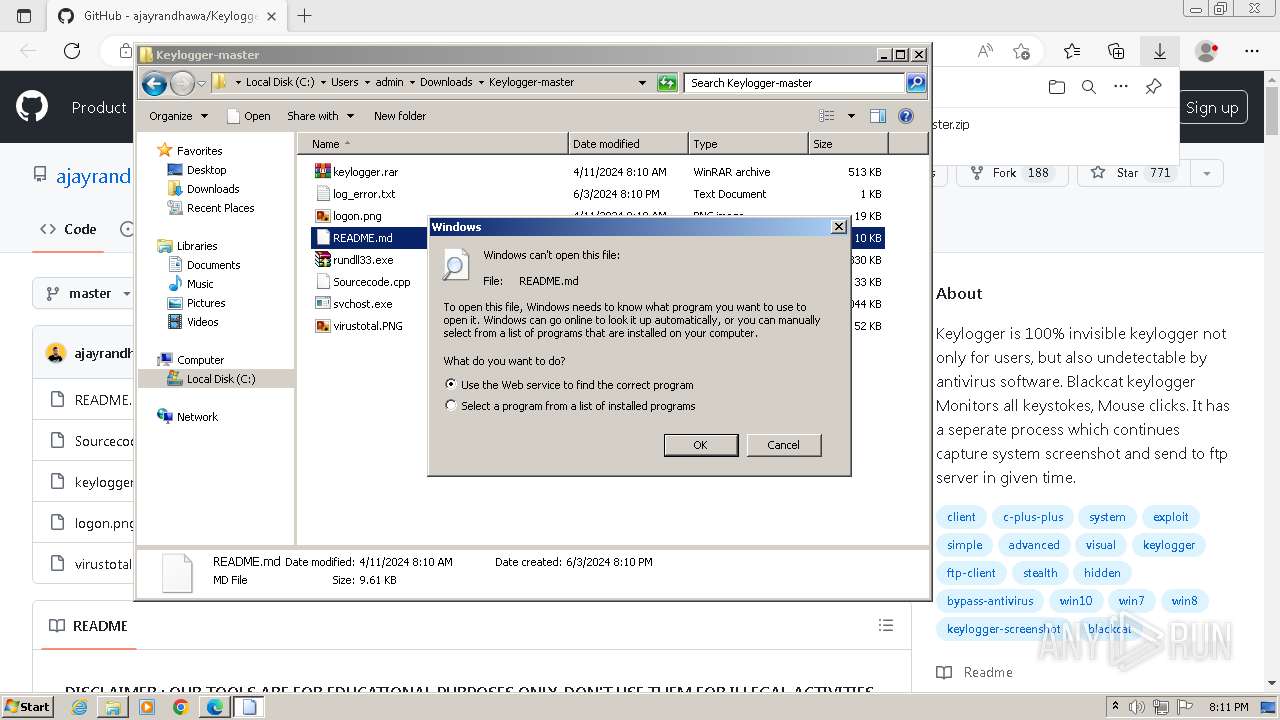This screenshot has height=720, width=1280.
Task: Click the search magnifier in Explorer
Action: click(916, 83)
